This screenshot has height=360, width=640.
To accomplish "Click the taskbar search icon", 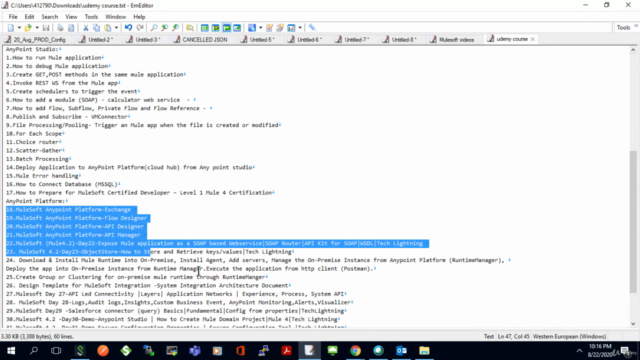I will [34, 351].
